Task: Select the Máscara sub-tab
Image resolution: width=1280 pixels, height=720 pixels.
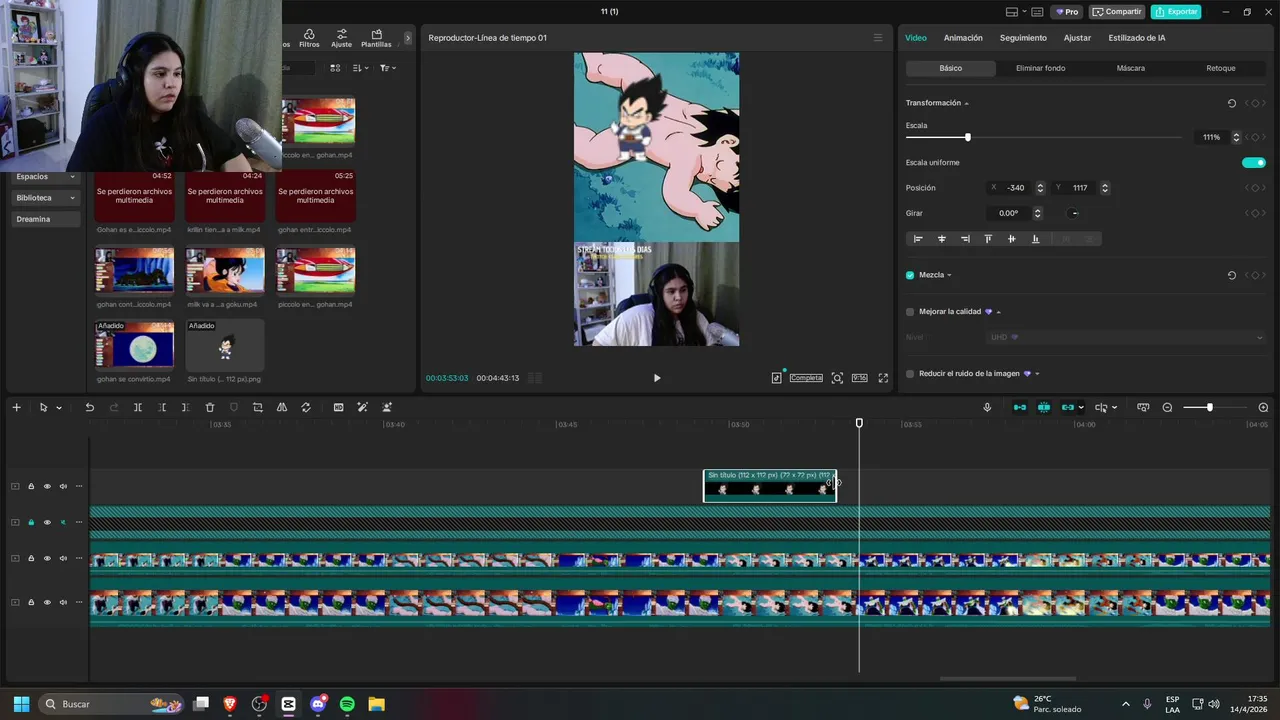Action: click(x=1131, y=68)
